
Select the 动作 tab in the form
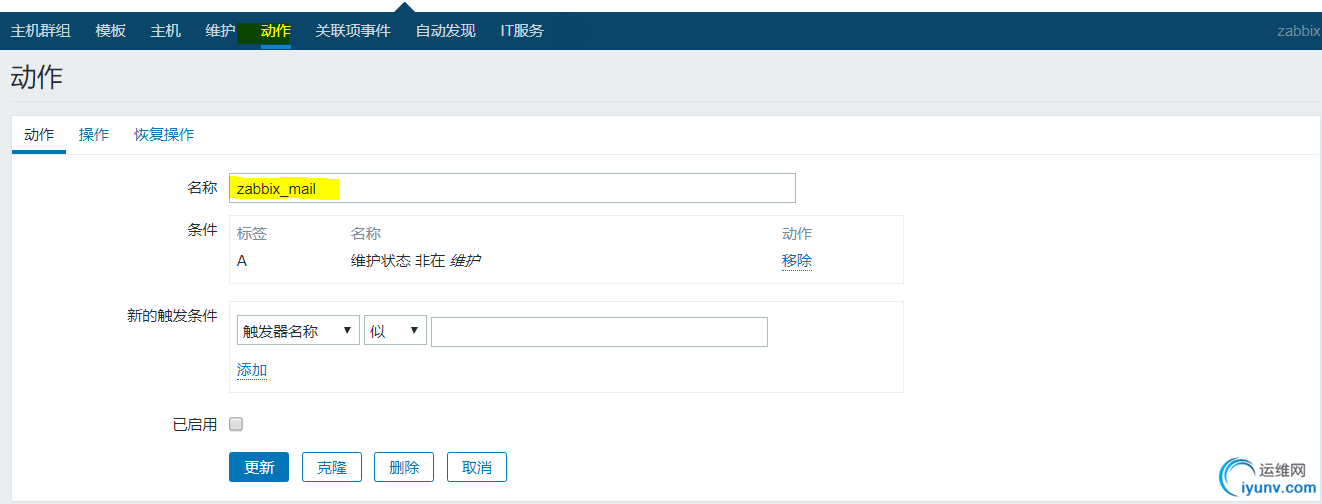(39, 135)
